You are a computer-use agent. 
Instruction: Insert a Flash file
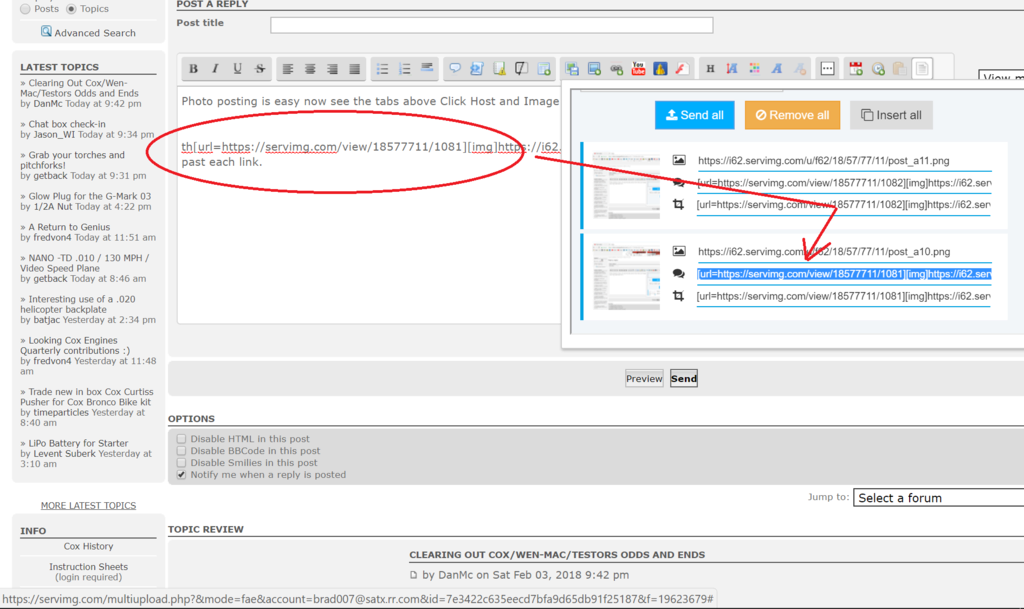[682, 69]
